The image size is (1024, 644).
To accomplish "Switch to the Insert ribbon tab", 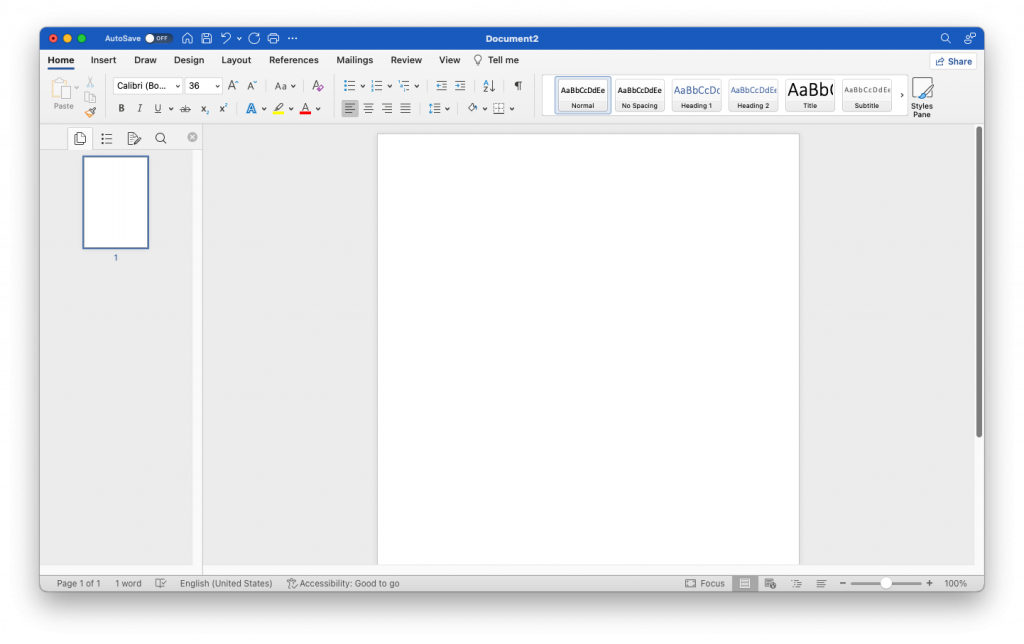I will pos(103,60).
